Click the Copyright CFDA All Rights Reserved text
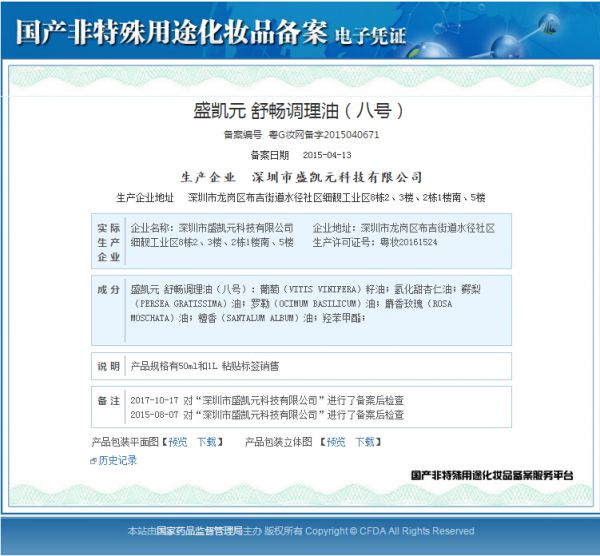 (390, 531)
